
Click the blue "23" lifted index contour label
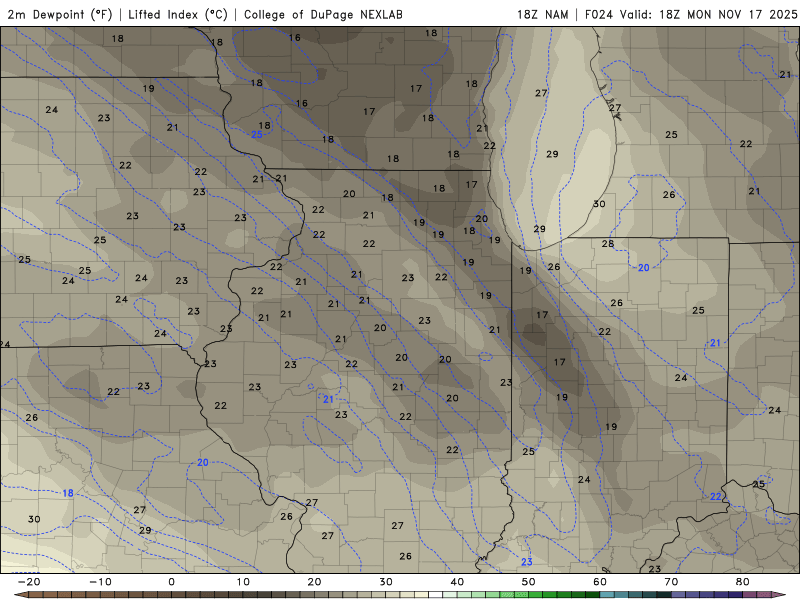tap(527, 562)
